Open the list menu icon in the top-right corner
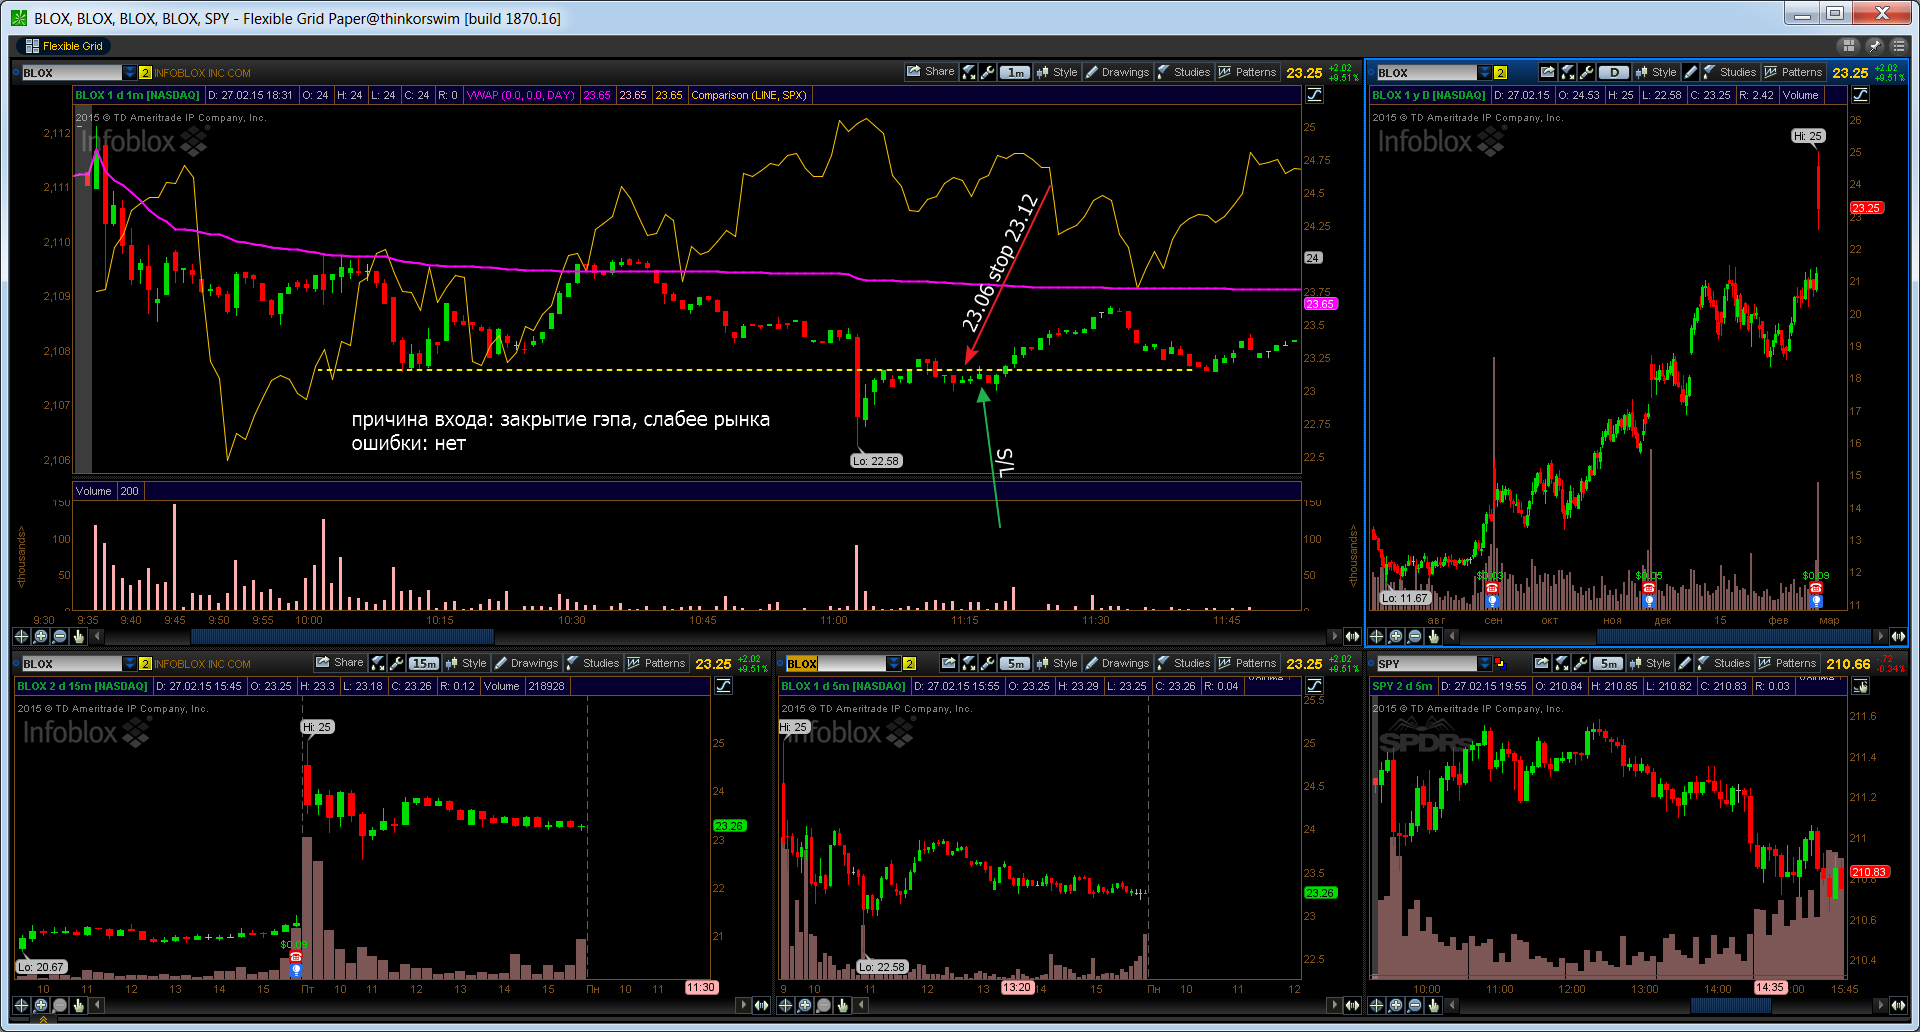 (x=1898, y=46)
